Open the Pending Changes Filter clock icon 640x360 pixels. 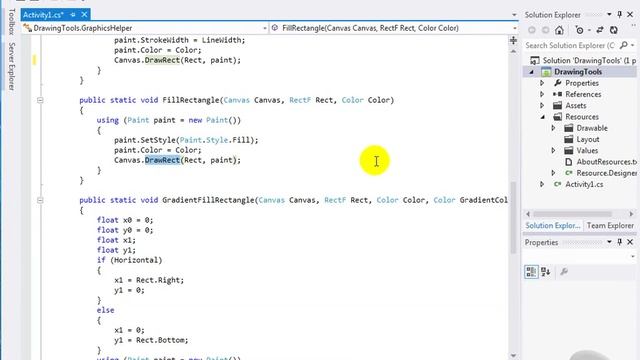[579, 30]
